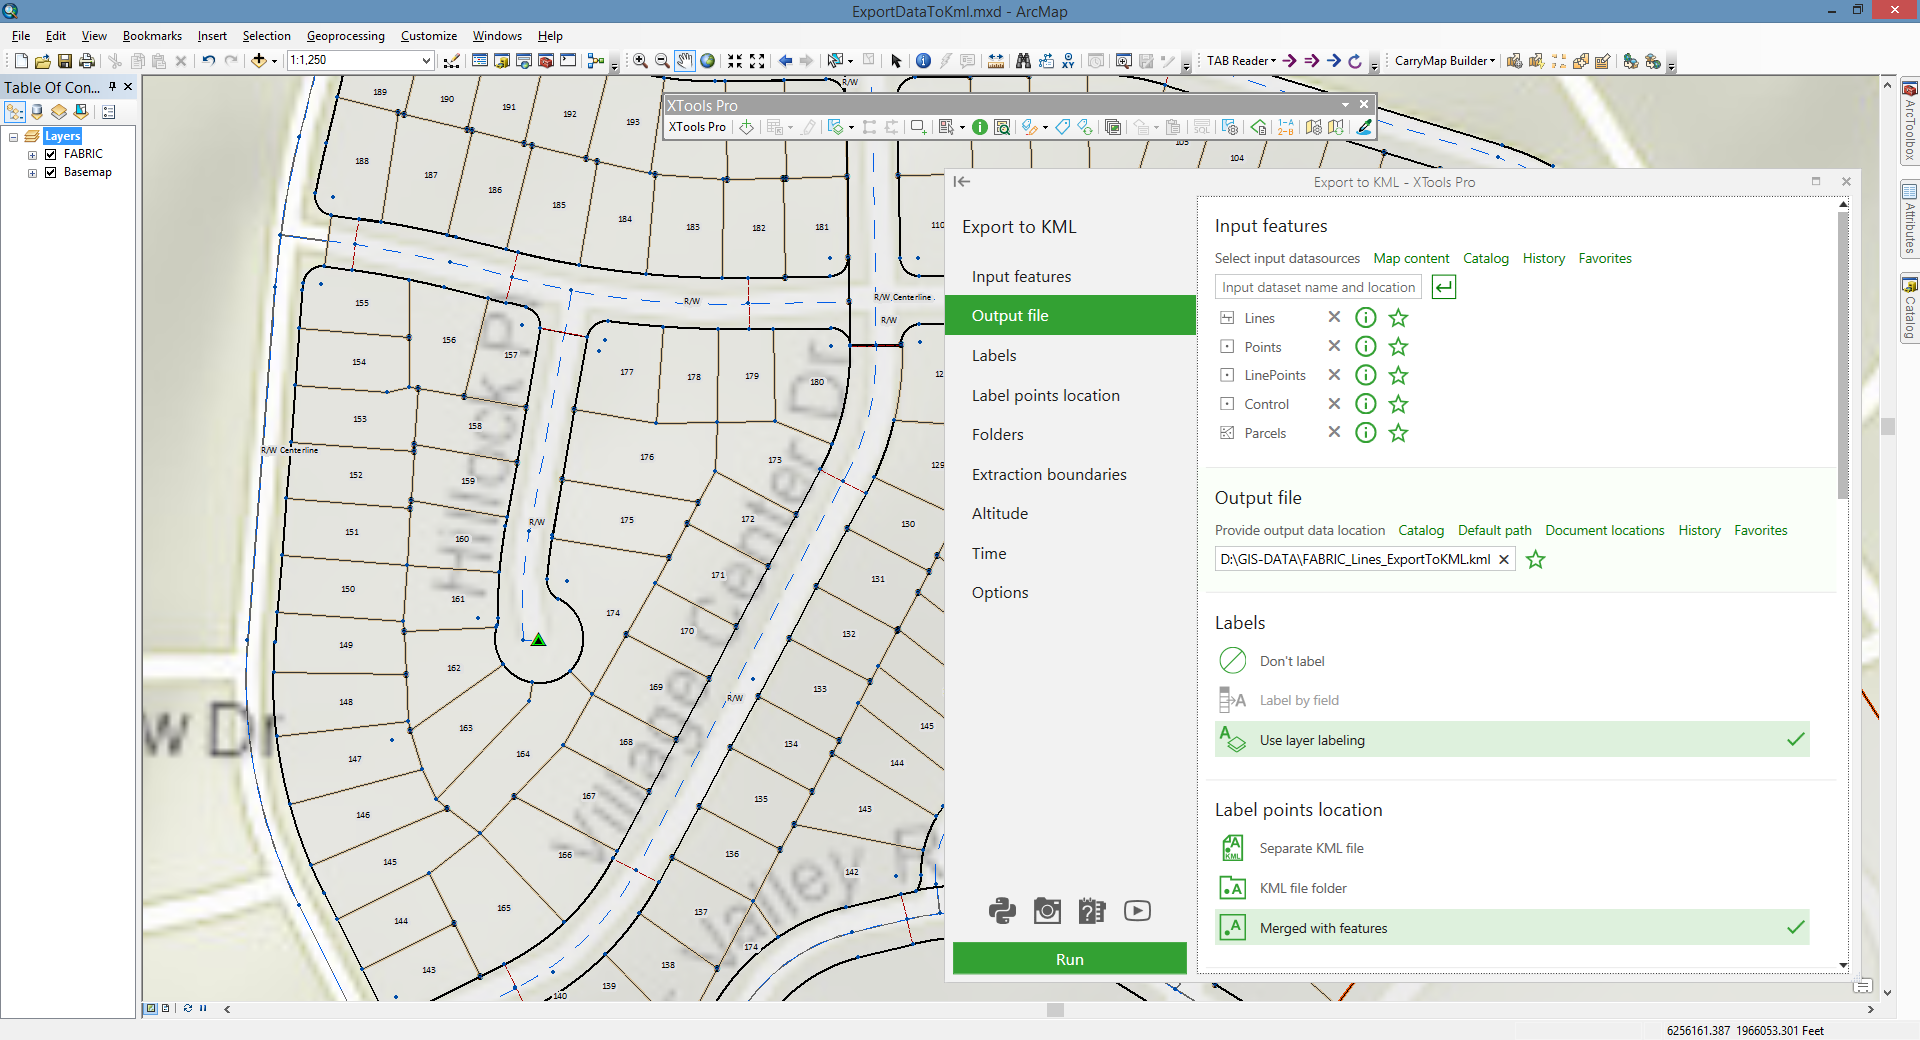Open the TAB Reader dropdown

[1241, 61]
